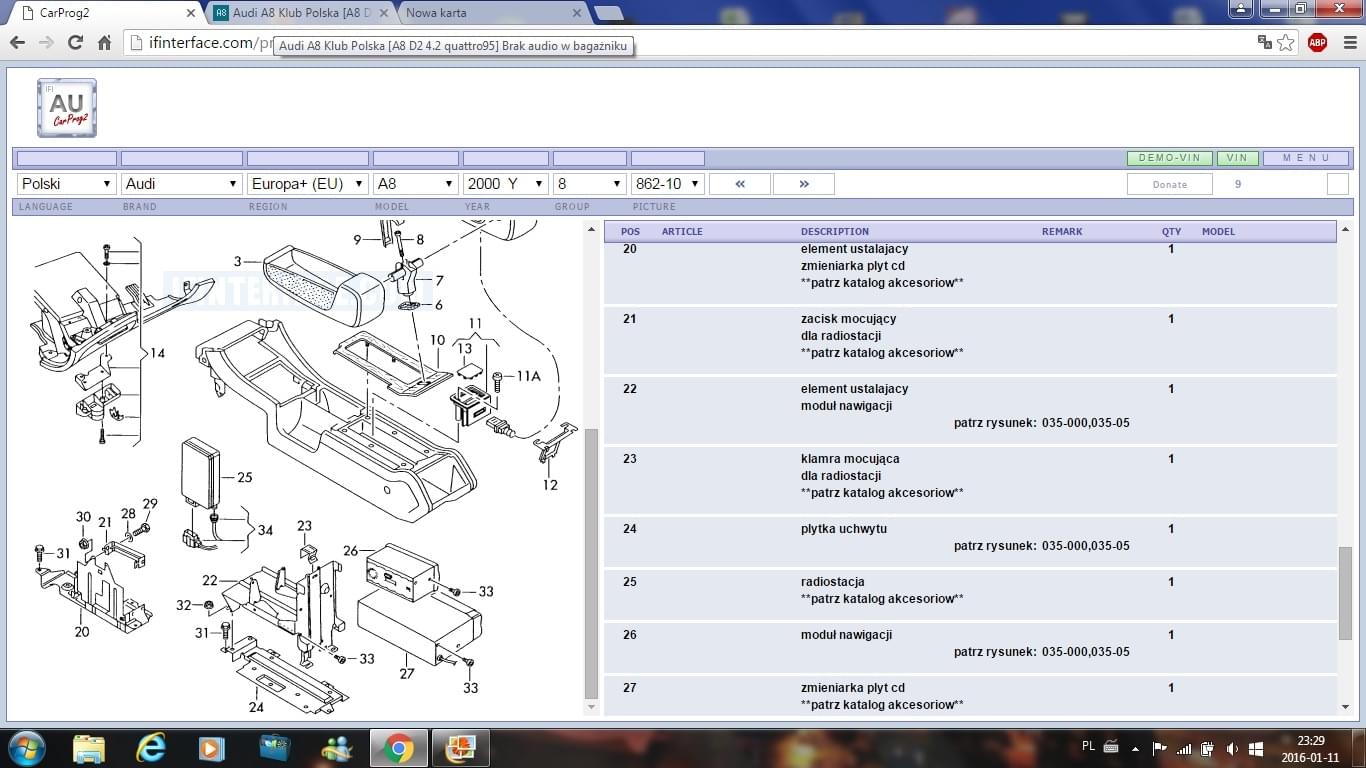Open the photo gallery taskbar app
1366x768 pixels.
tap(461, 748)
